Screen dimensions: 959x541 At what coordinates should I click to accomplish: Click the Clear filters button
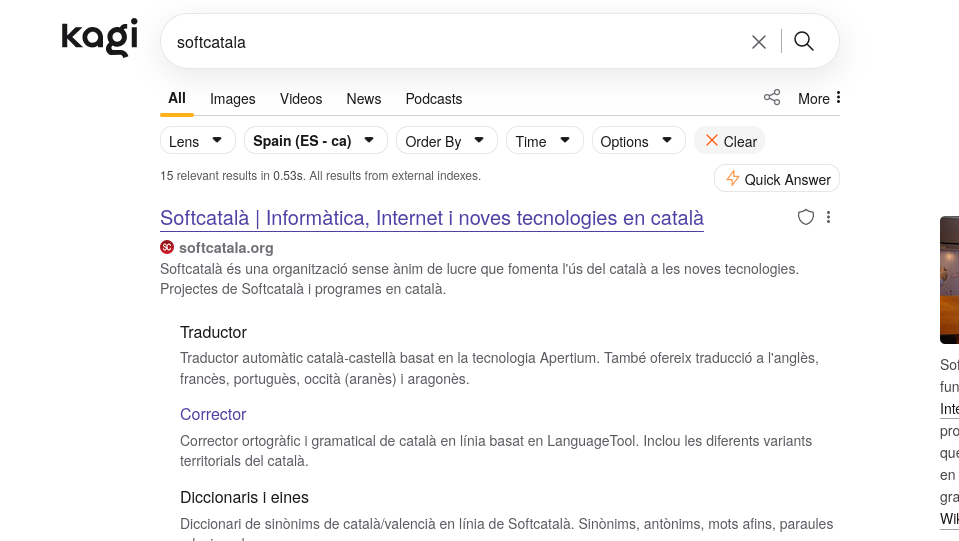coord(730,141)
